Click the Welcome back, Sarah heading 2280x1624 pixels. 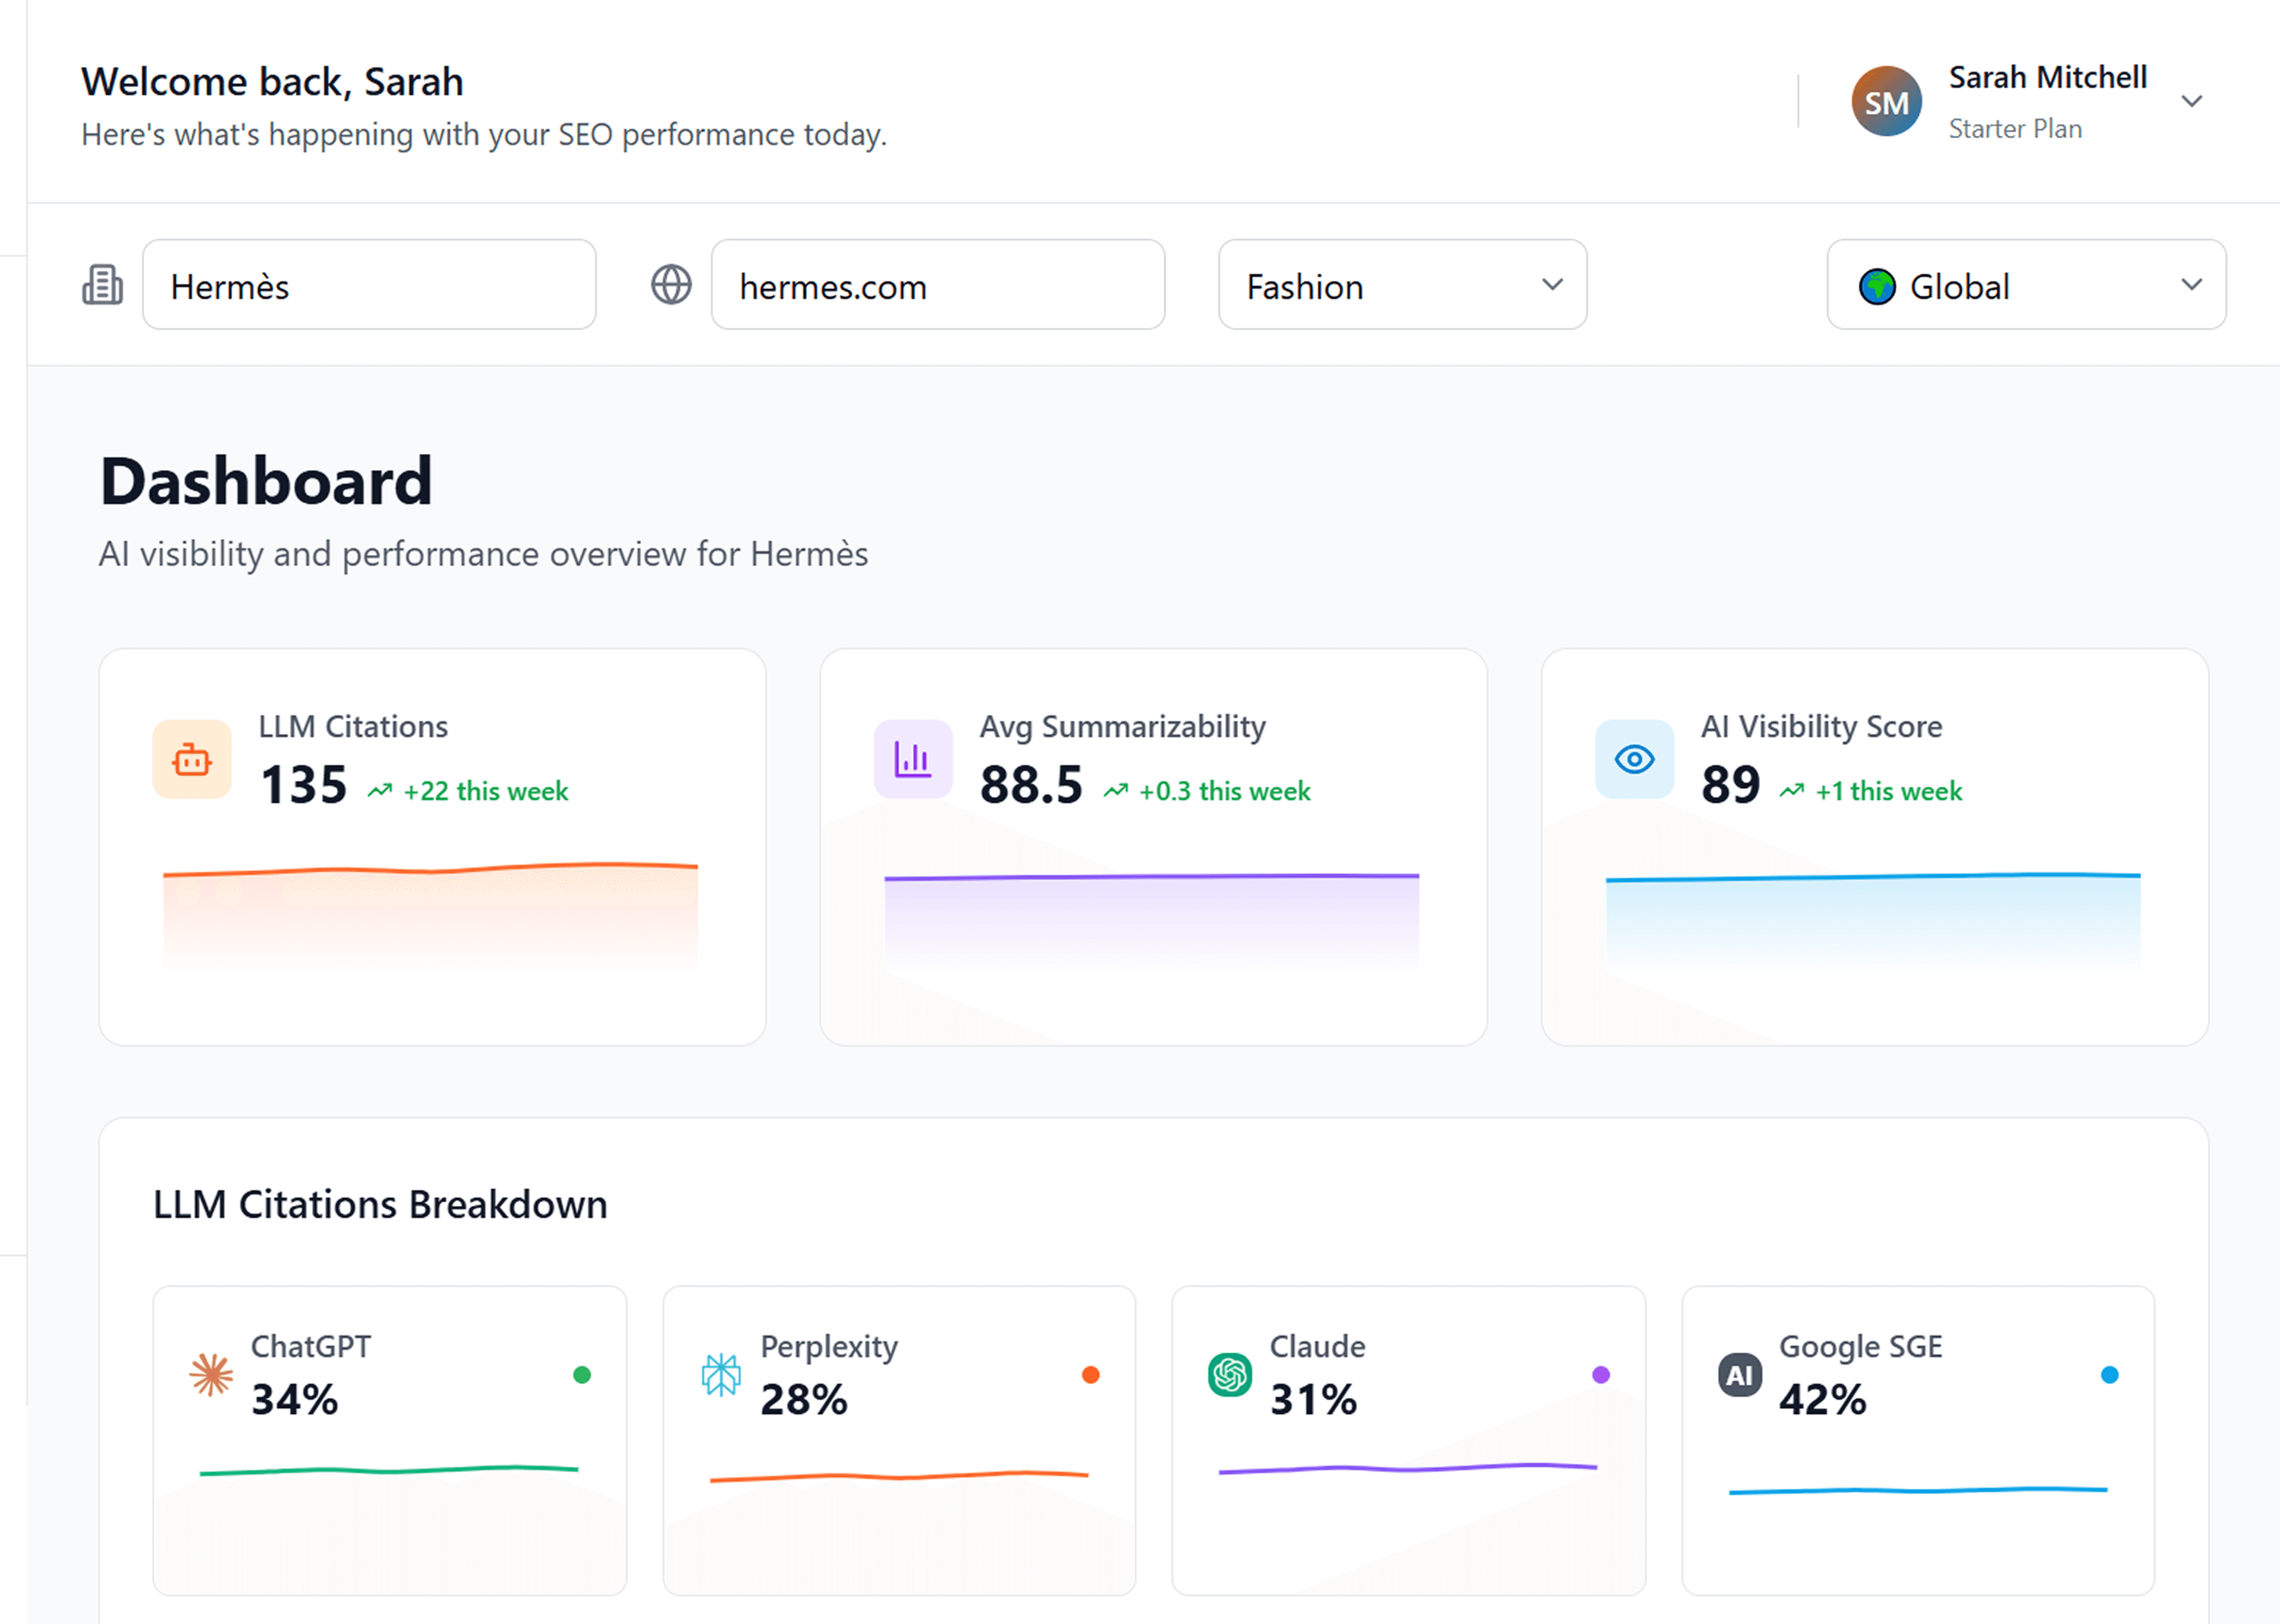tap(272, 81)
